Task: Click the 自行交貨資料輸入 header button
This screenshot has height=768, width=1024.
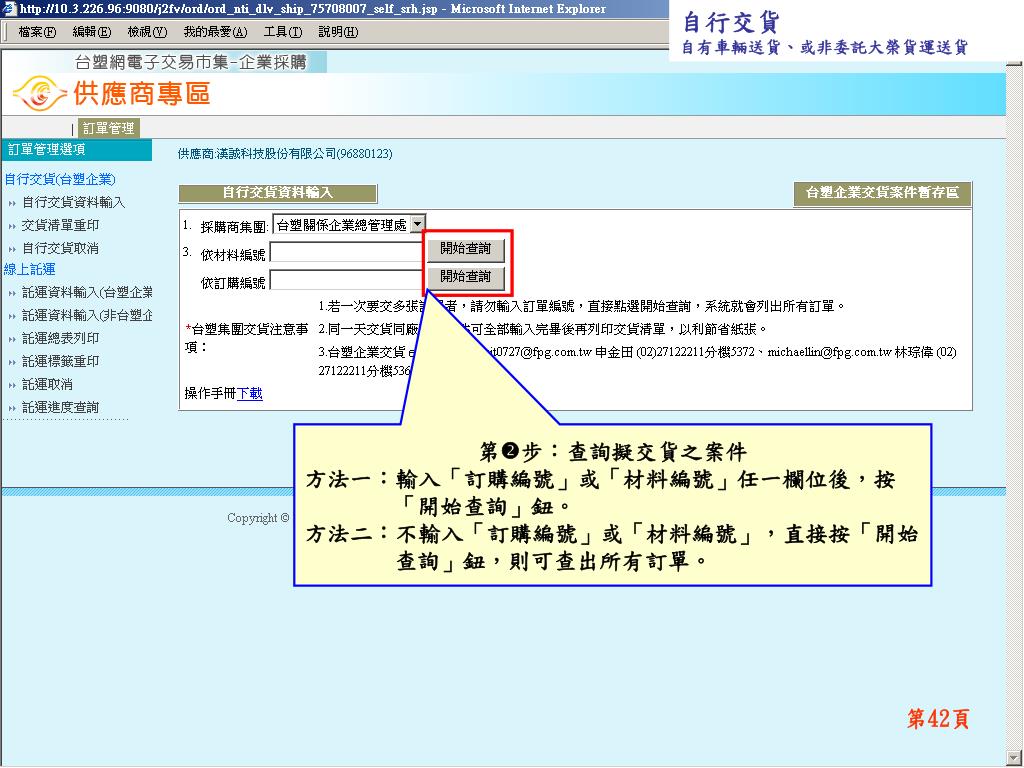Action: pos(278,193)
